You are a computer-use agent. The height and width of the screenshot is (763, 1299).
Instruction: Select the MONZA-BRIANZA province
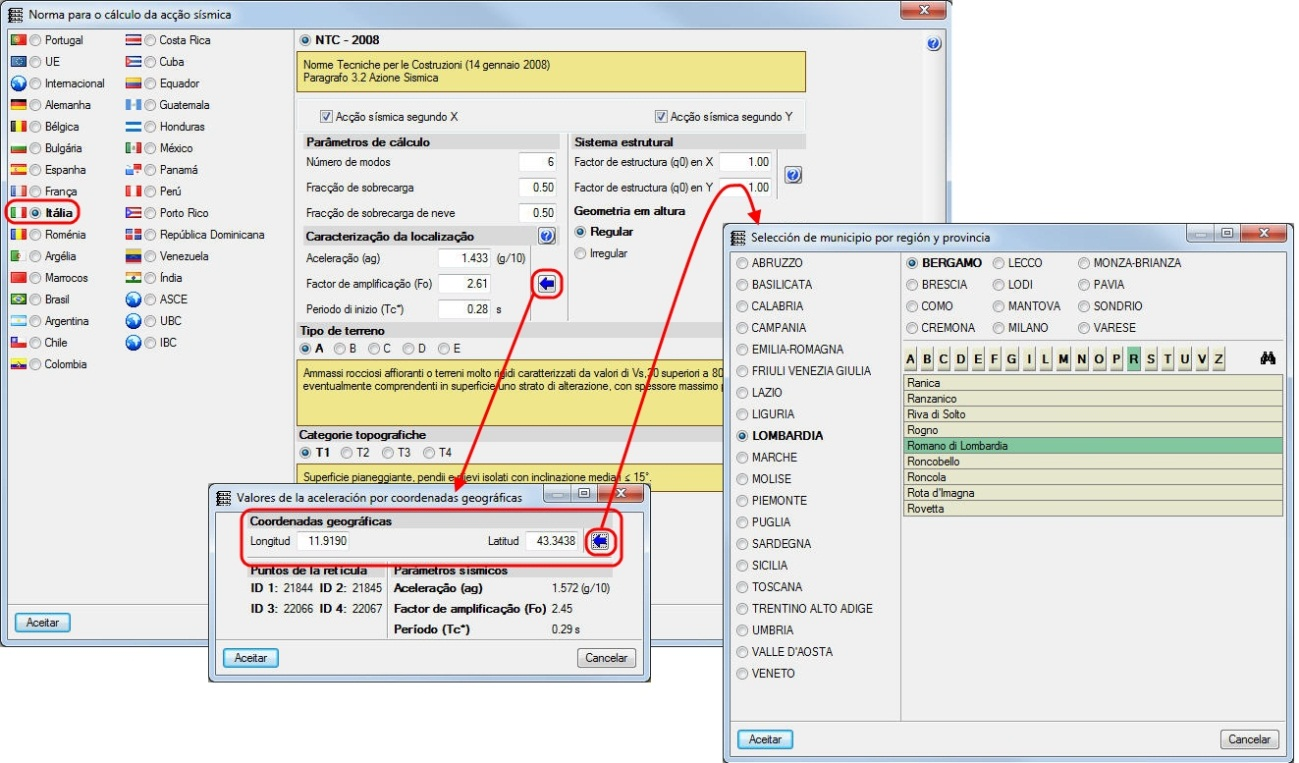pyautogui.click(x=1085, y=263)
